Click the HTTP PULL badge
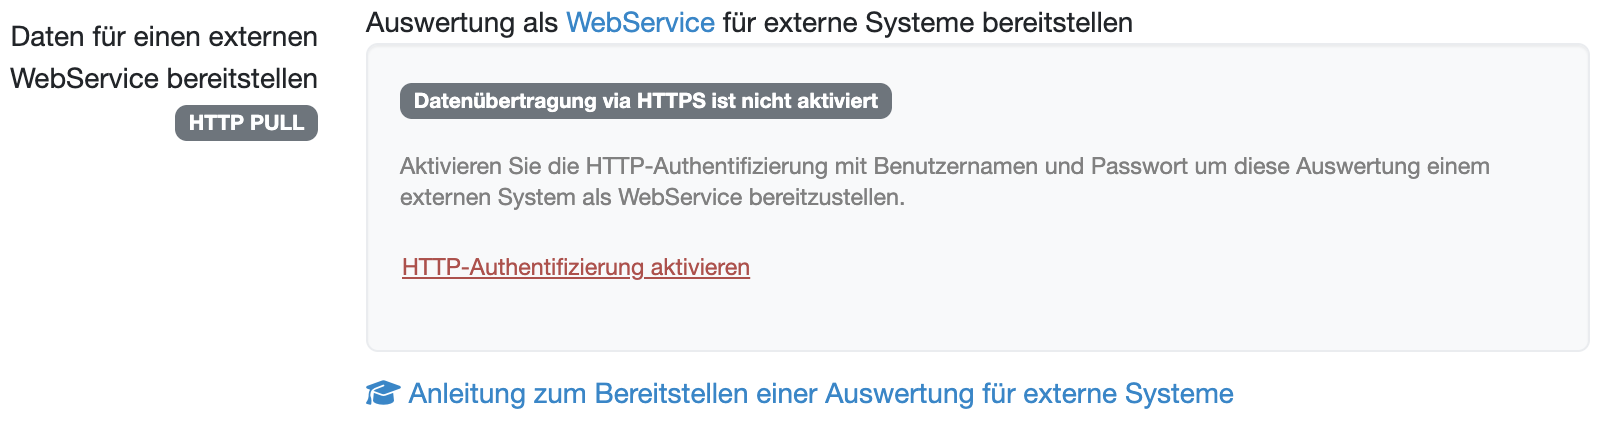1600x426 pixels. coord(246,123)
